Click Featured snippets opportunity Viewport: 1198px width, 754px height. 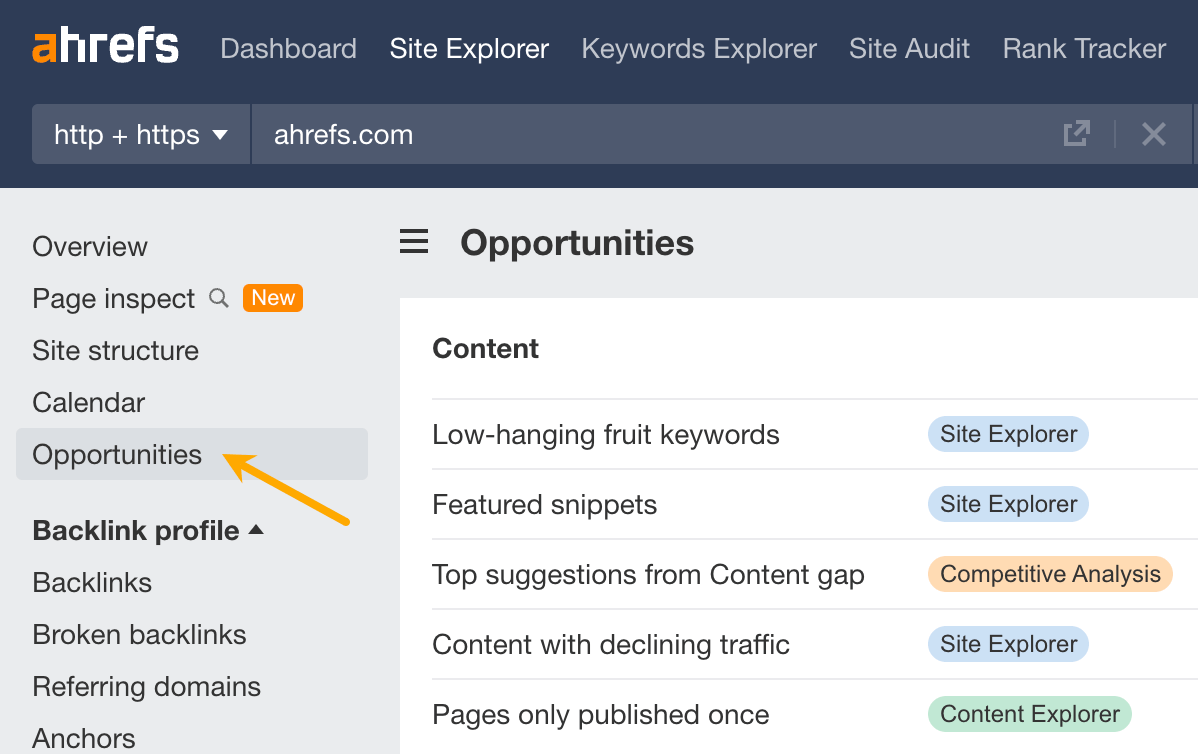click(544, 504)
